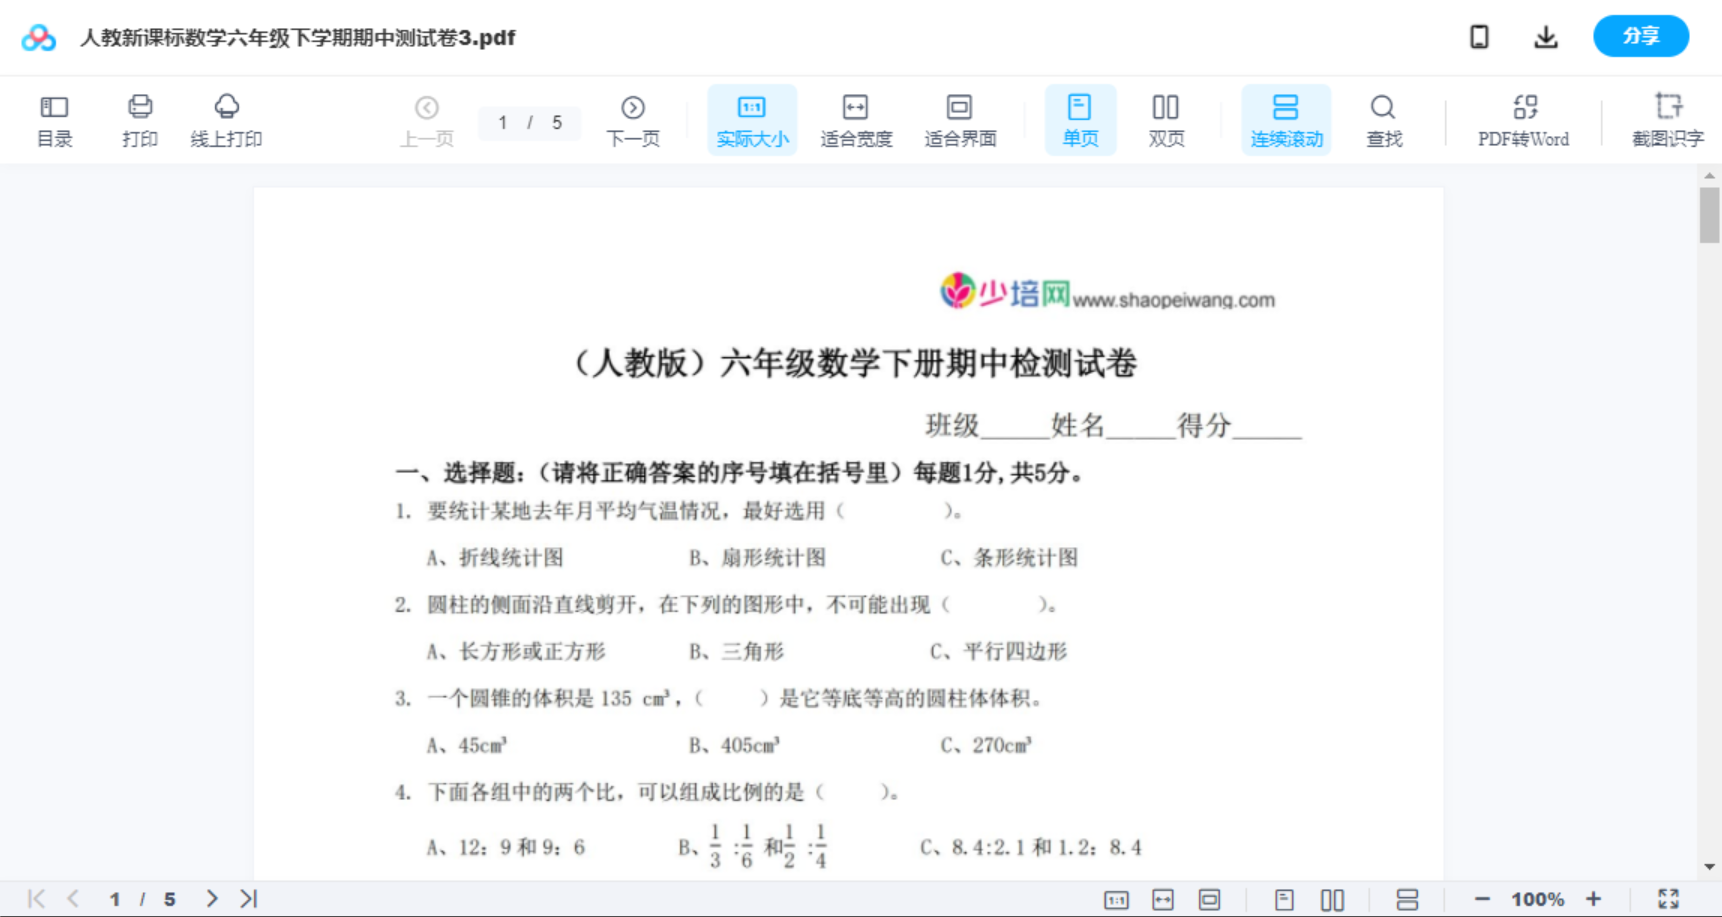The height and width of the screenshot is (917, 1722).
Task: Open mobile view with the phone icon
Action: click(1479, 36)
